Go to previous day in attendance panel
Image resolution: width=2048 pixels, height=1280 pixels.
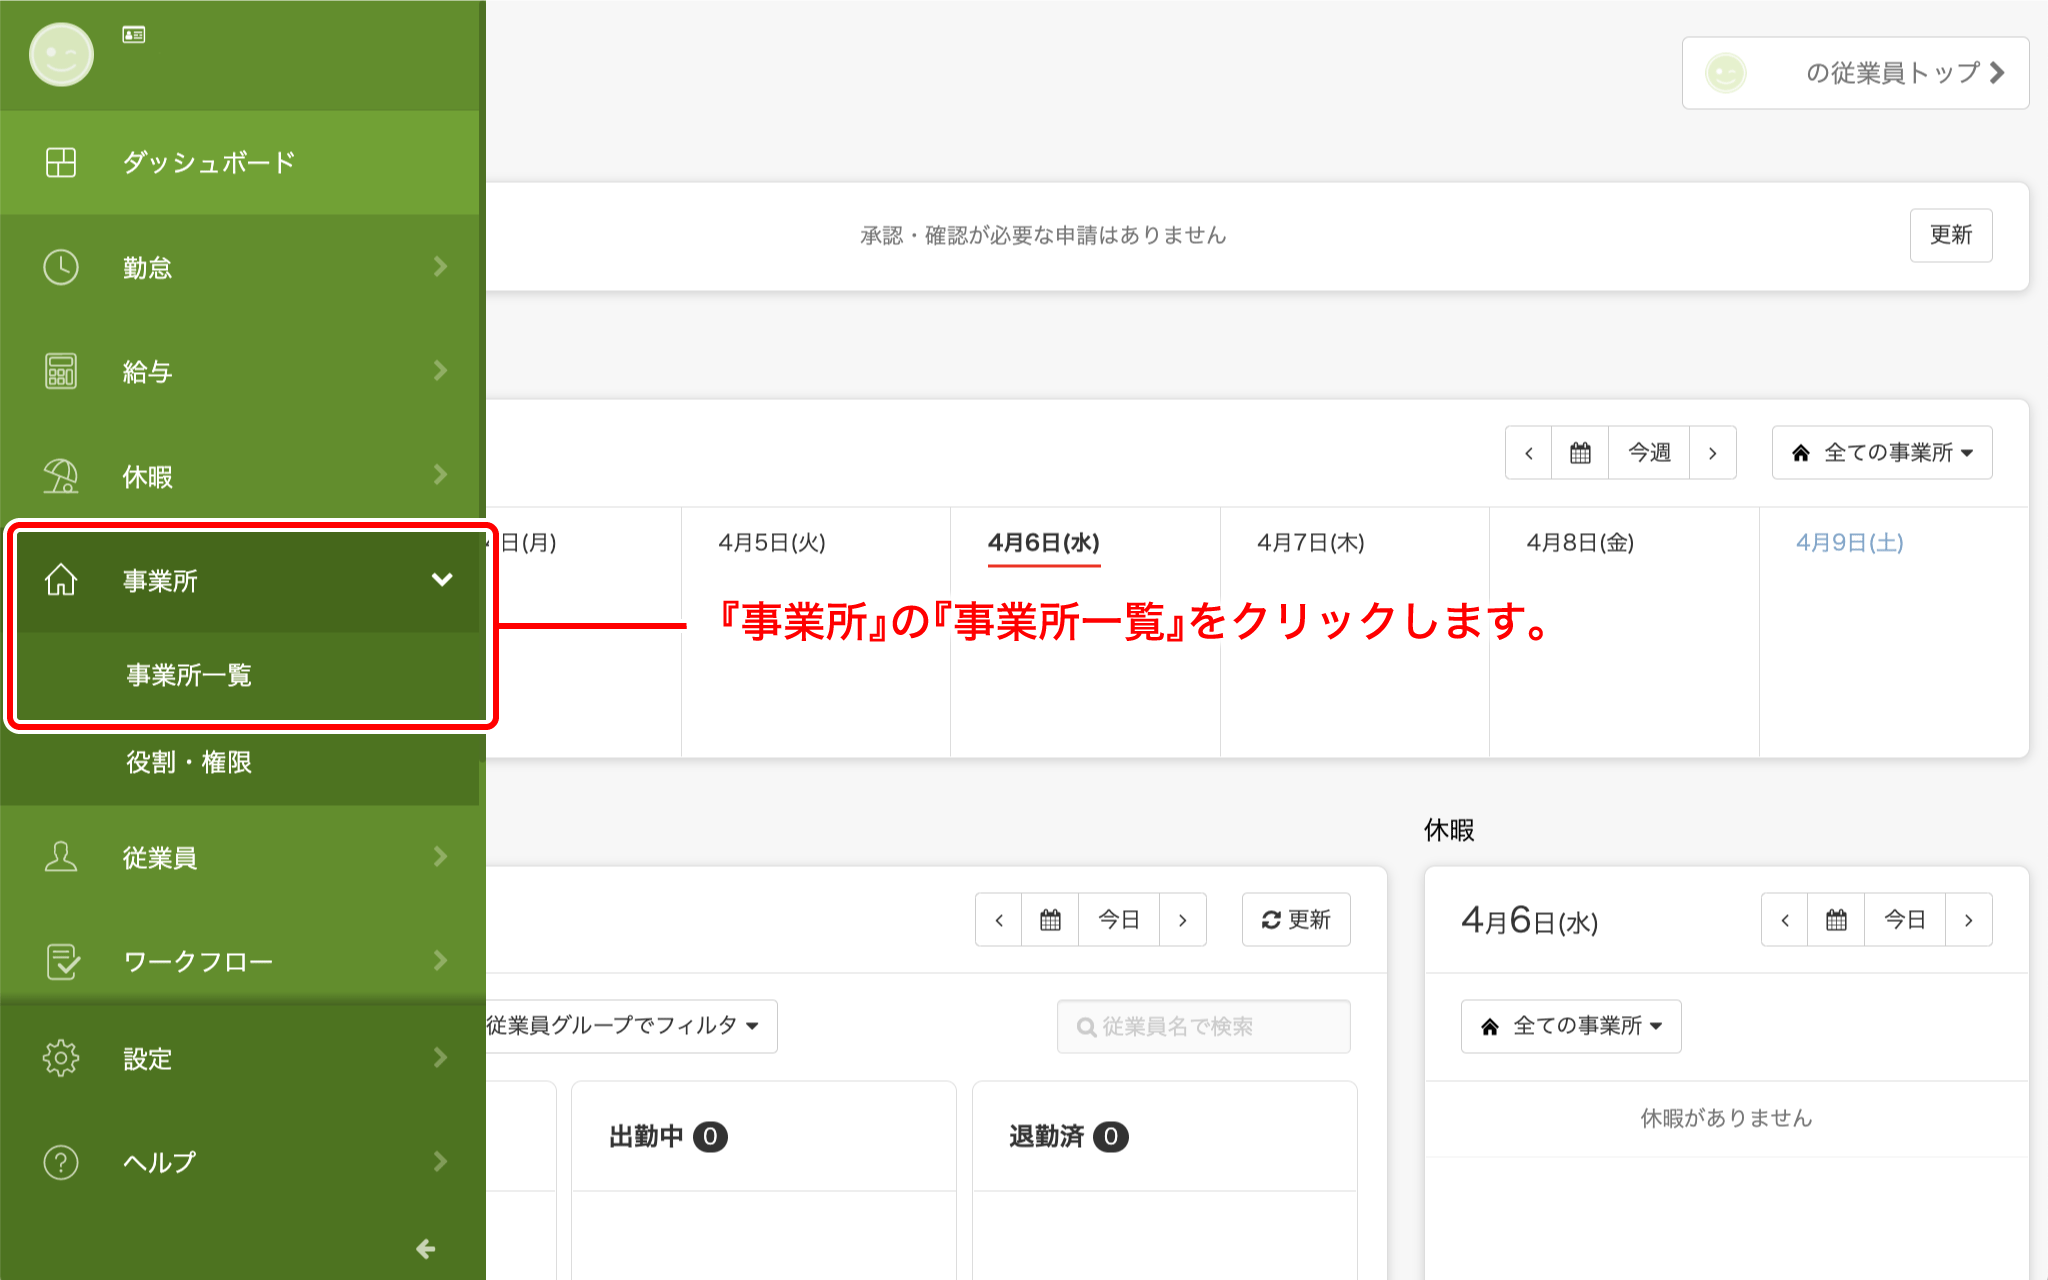pyautogui.click(x=999, y=920)
